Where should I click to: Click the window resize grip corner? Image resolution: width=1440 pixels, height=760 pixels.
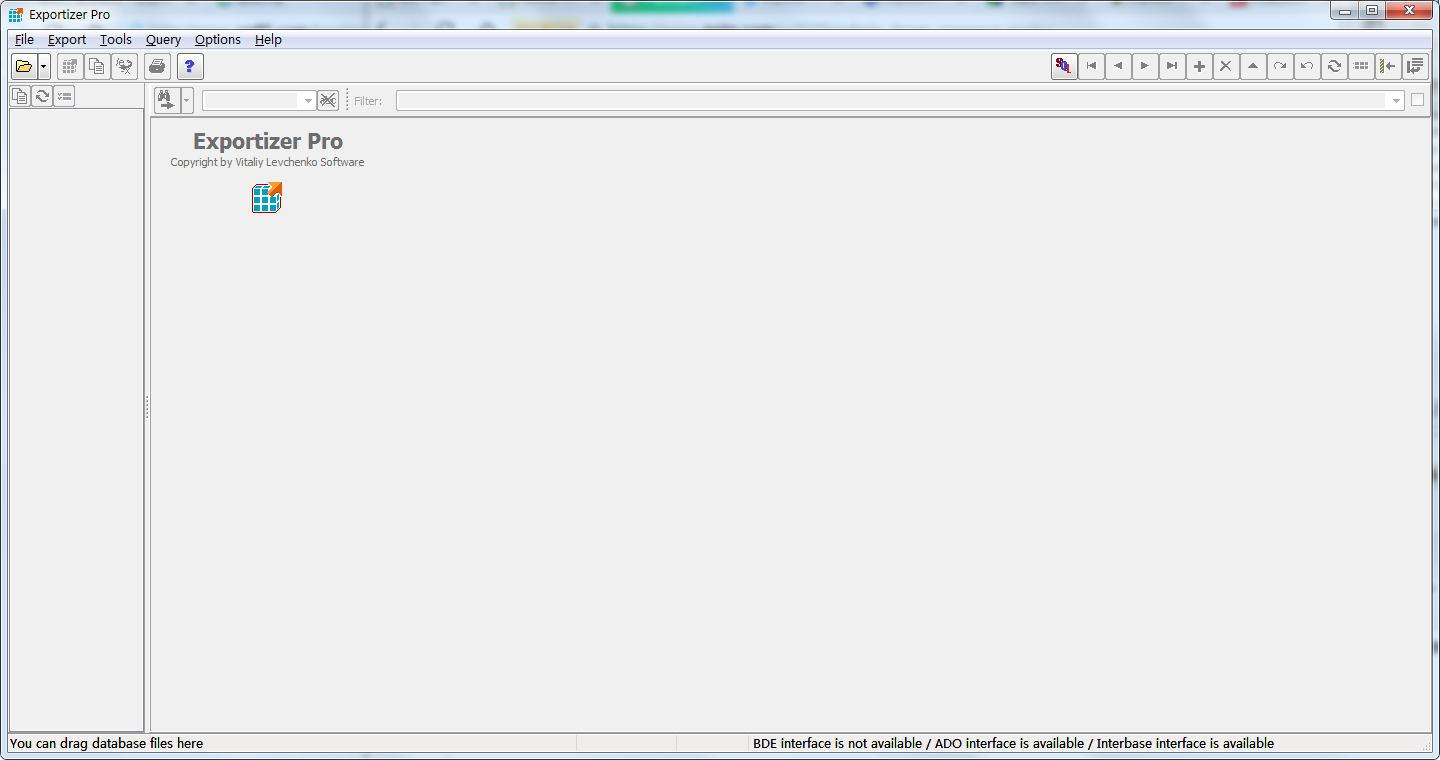(x=1427, y=746)
